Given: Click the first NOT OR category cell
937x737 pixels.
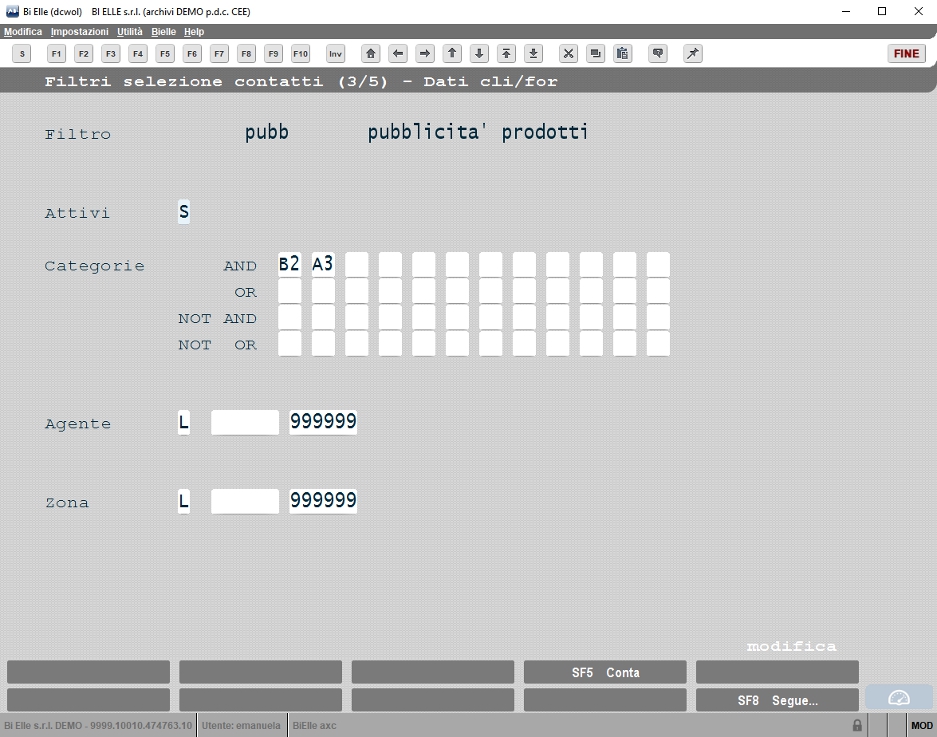Looking at the screenshot, I should pos(289,344).
